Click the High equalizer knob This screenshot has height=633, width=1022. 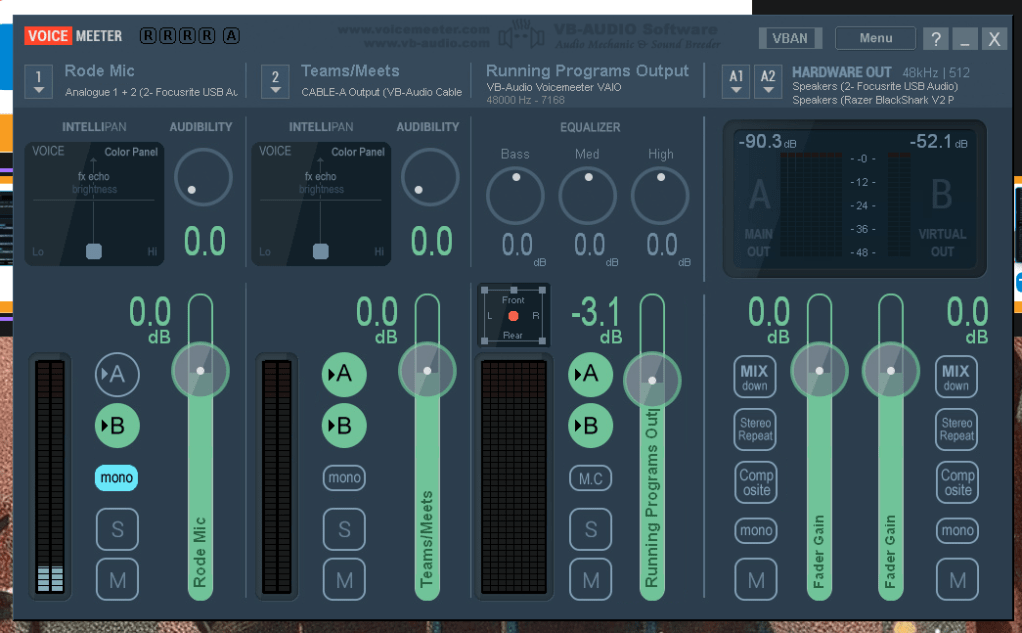click(x=660, y=196)
